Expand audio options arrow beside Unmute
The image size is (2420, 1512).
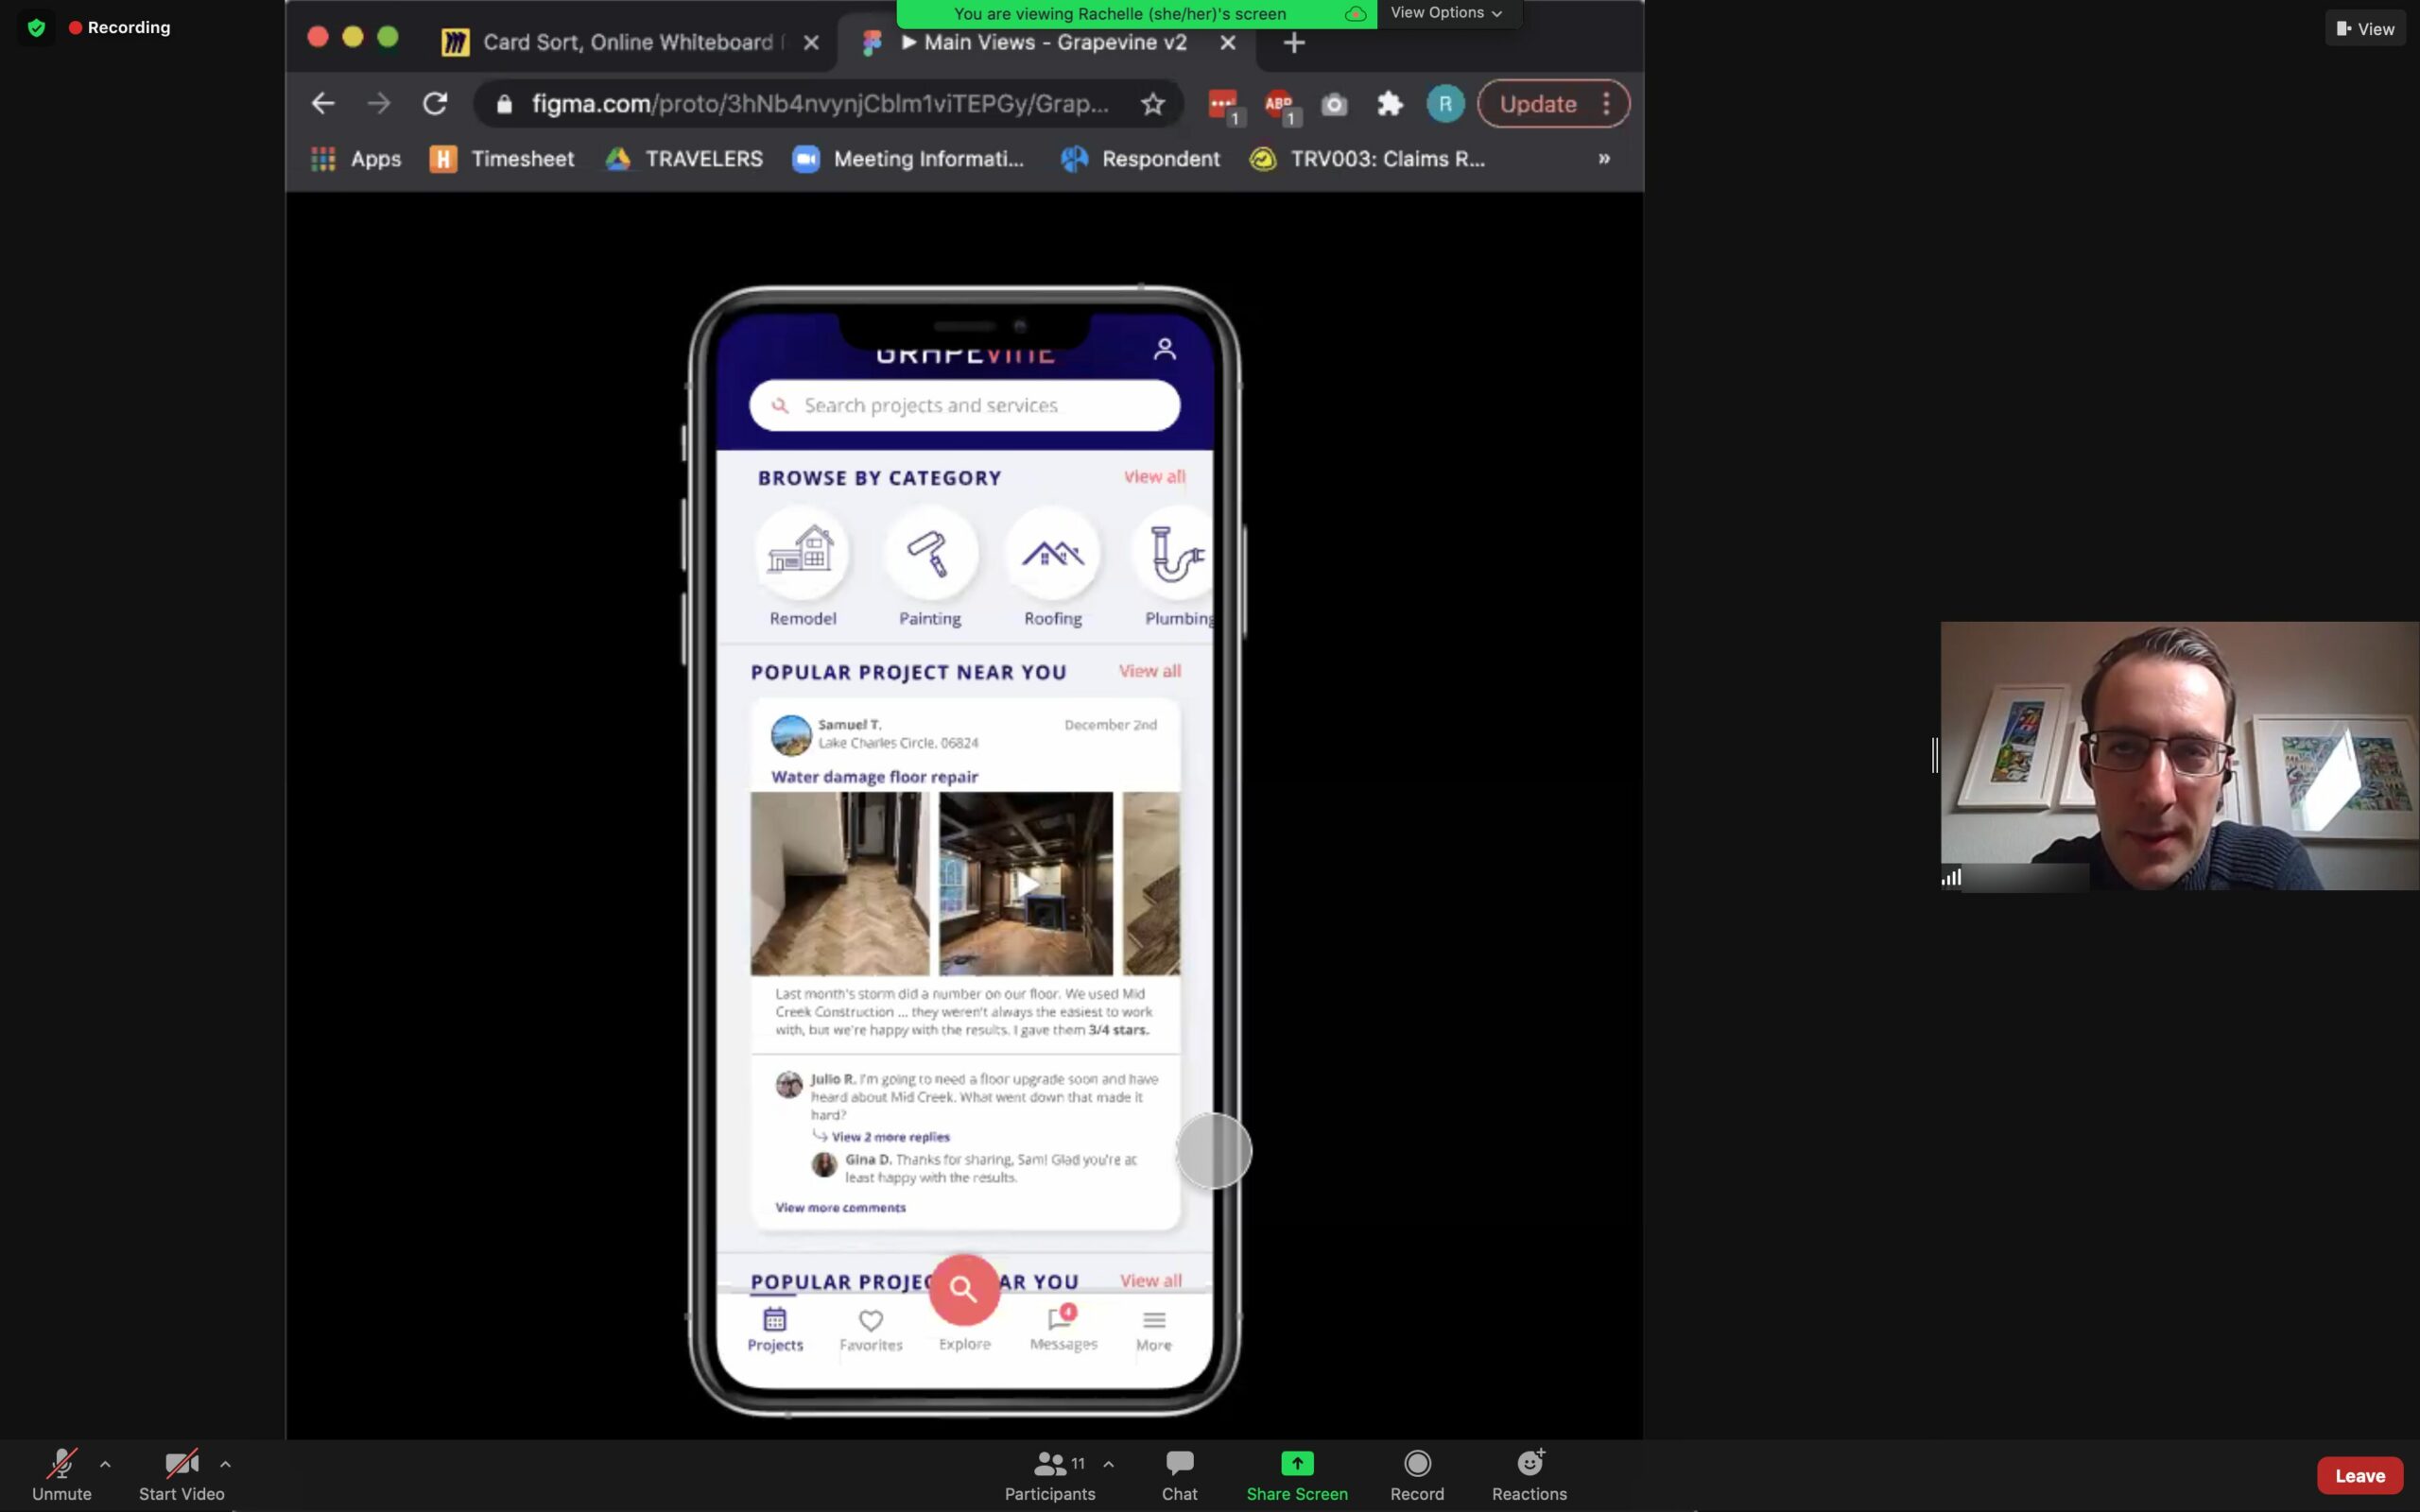click(105, 1464)
